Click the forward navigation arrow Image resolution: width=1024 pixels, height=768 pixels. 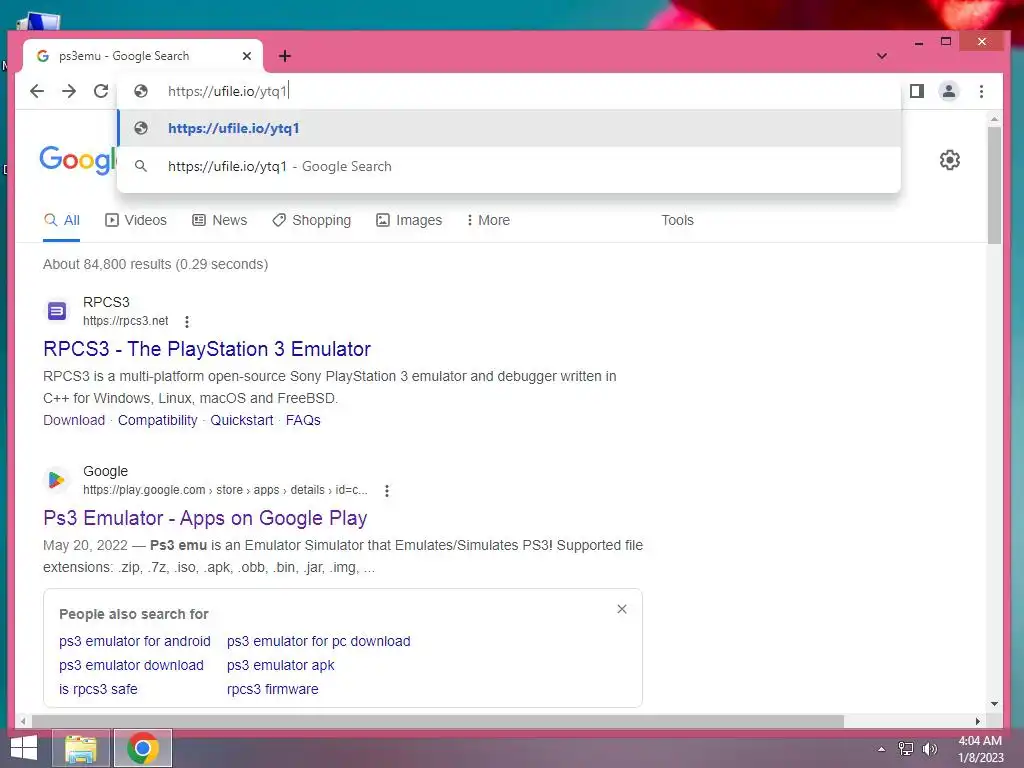click(x=69, y=91)
